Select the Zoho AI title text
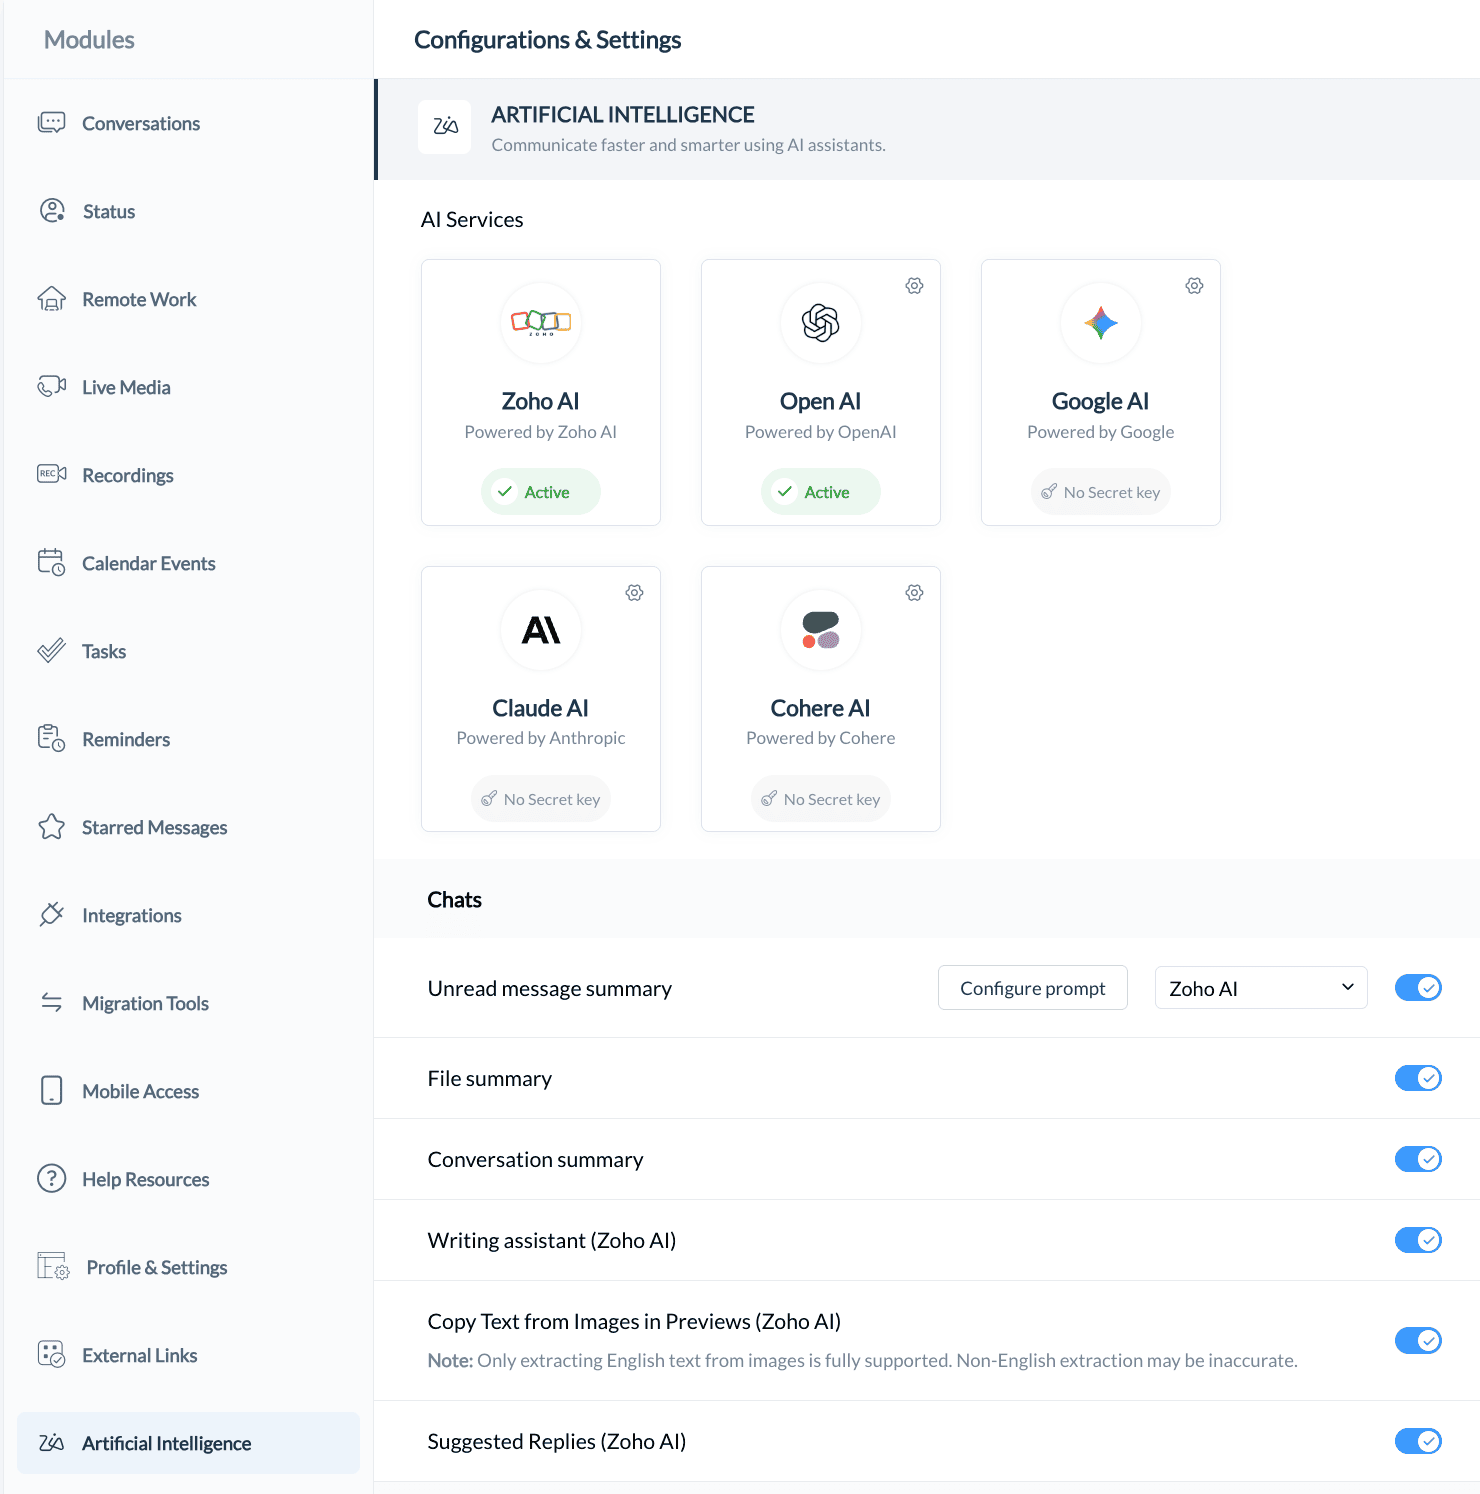Image resolution: width=1480 pixels, height=1494 pixels. tap(541, 401)
